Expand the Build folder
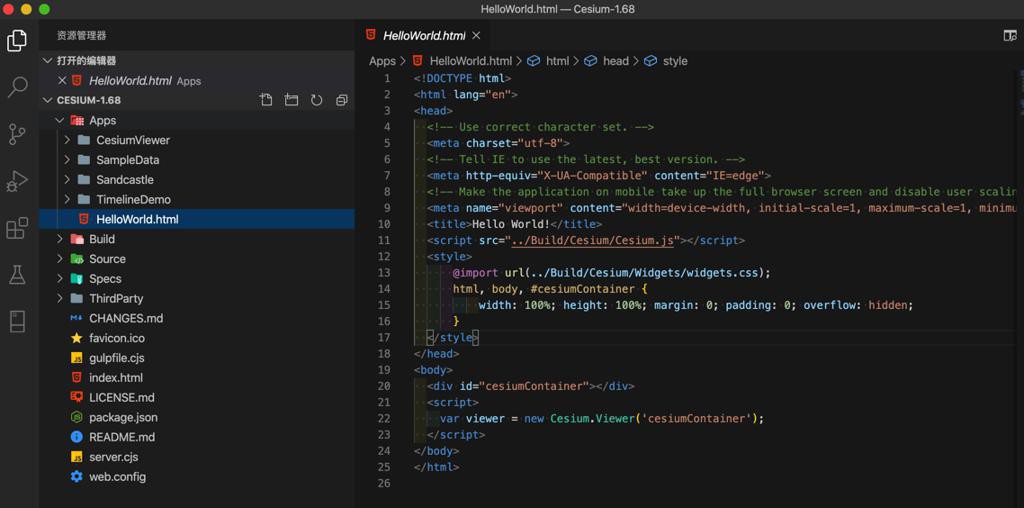The image size is (1024, 508). 59,239
